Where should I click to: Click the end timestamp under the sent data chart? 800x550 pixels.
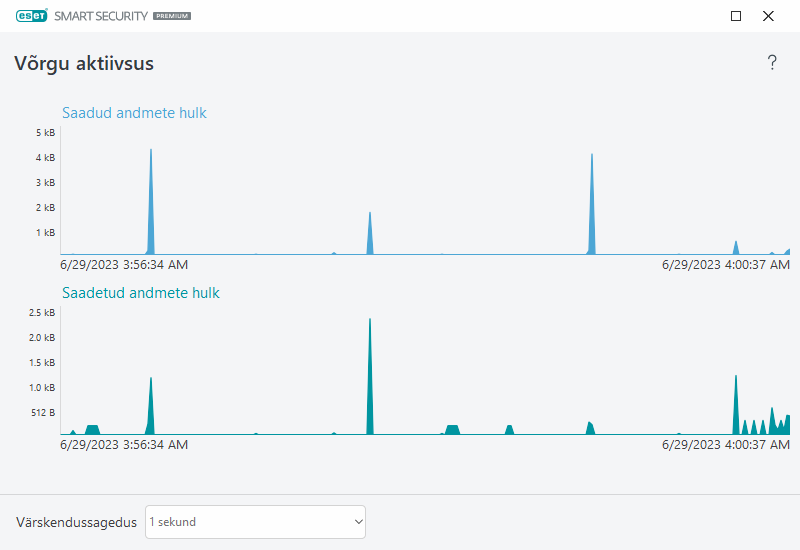(726, 445)
